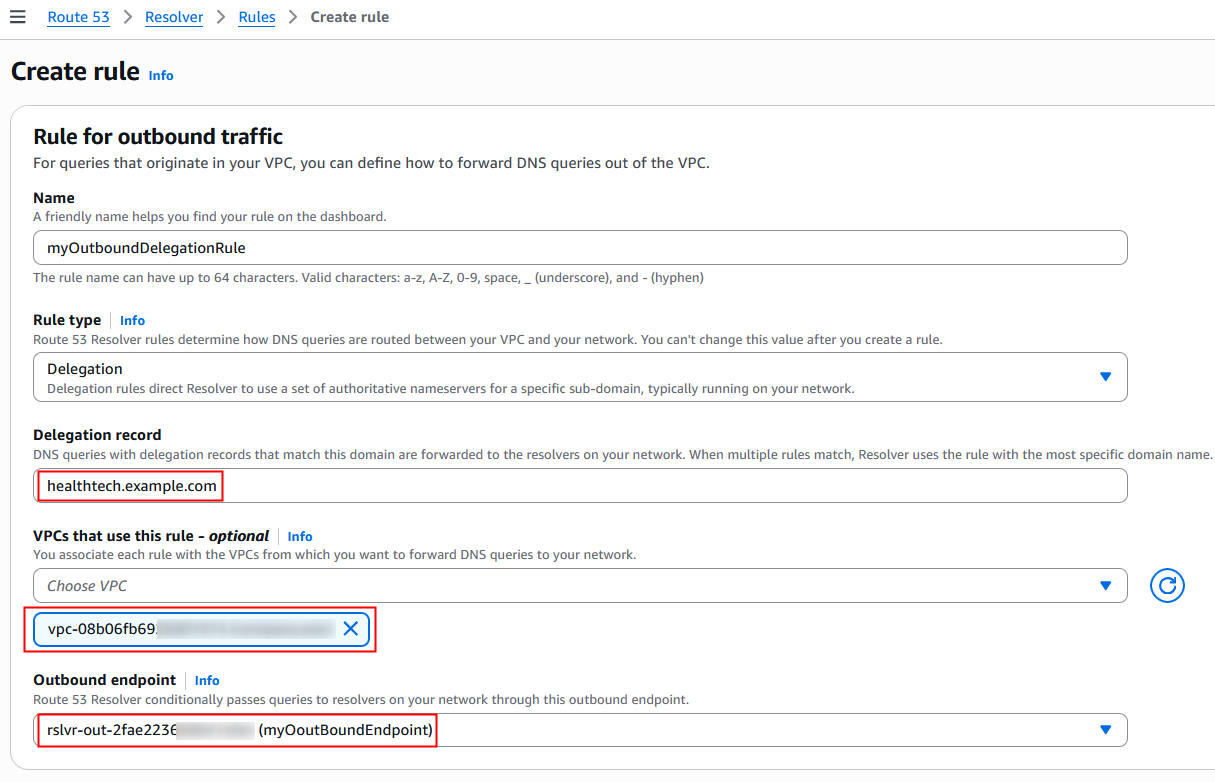Click the dropdown arrow on Outbound endpoint field
Screen dimensions: 1215x782
(x=1106, y=730)
